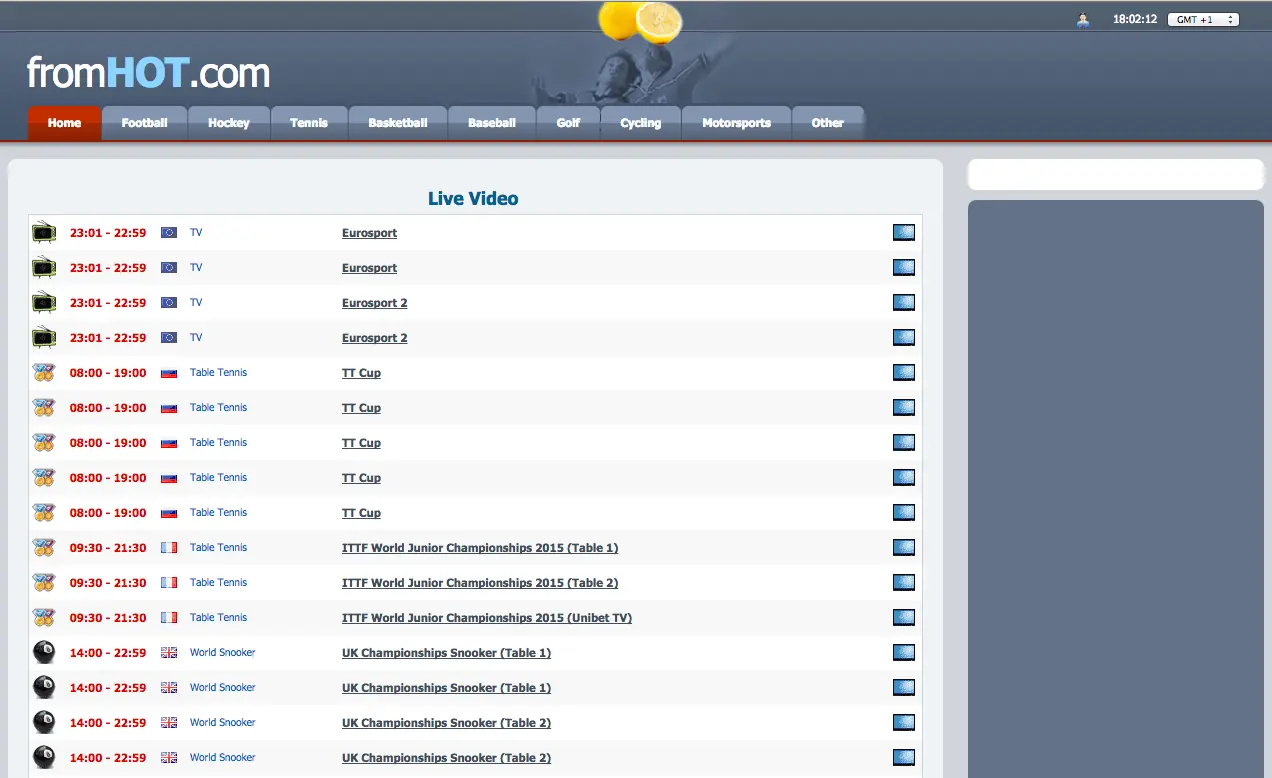
Task: Click Table Tennis category in ITTF (Table 2) row
Action: [x=218, y=582]
